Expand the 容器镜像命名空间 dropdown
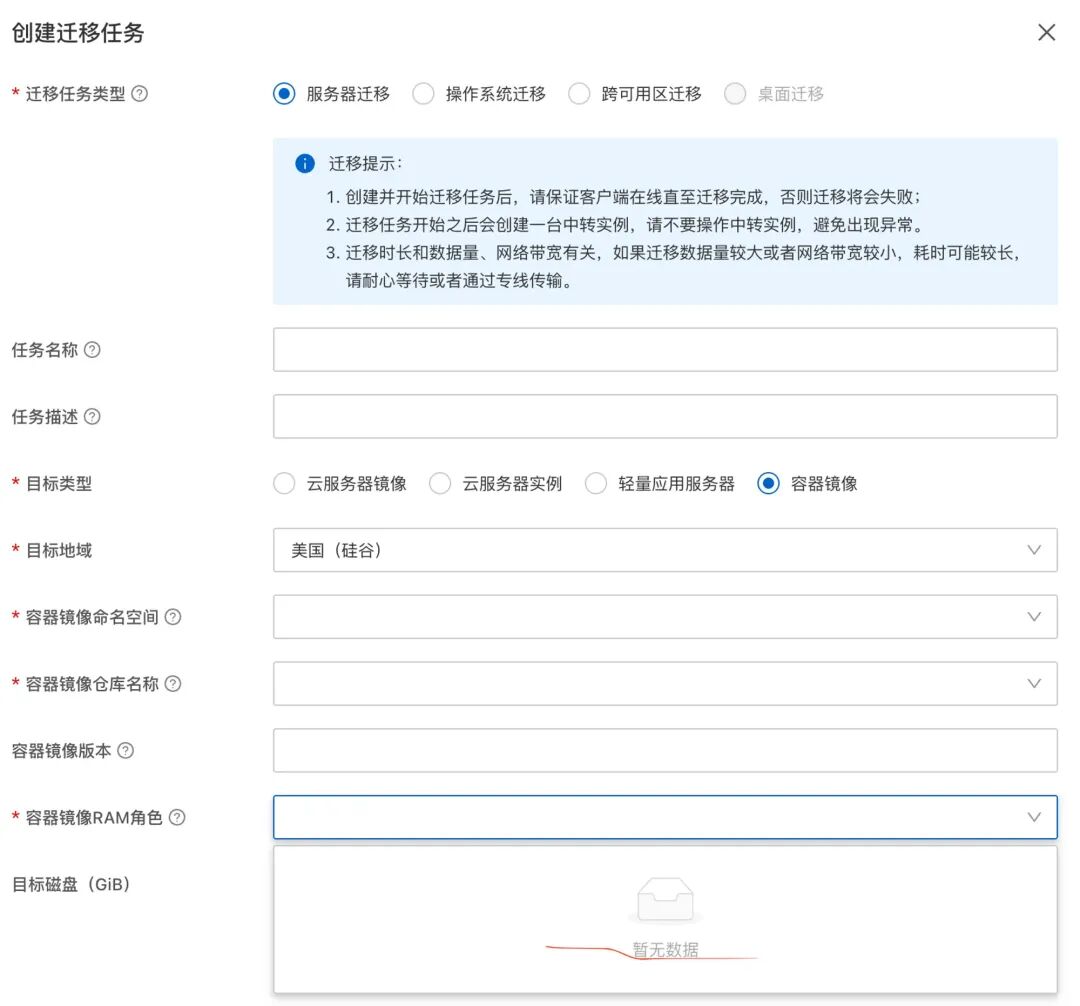The height and width of the screenshot is (1006, 1080). pyautogui.click(x=665, y=617)
